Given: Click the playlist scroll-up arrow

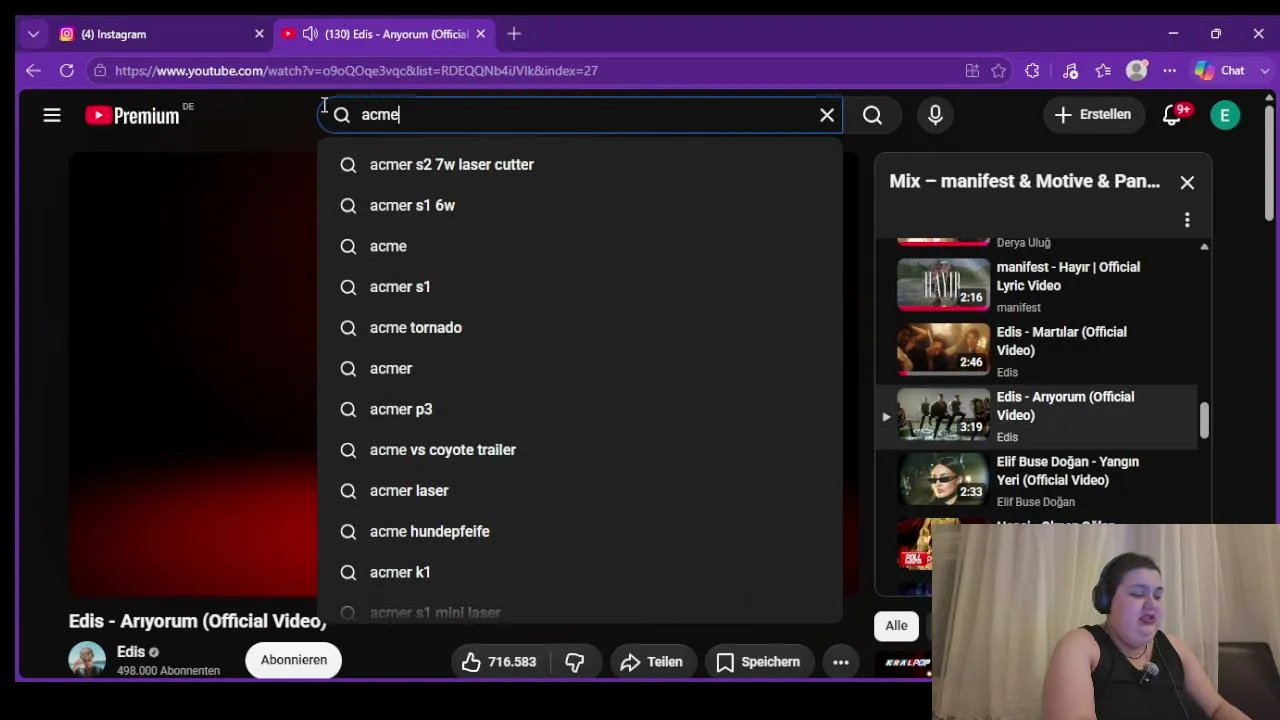Looking at the screenshot, I should [x=1204, y=246].
